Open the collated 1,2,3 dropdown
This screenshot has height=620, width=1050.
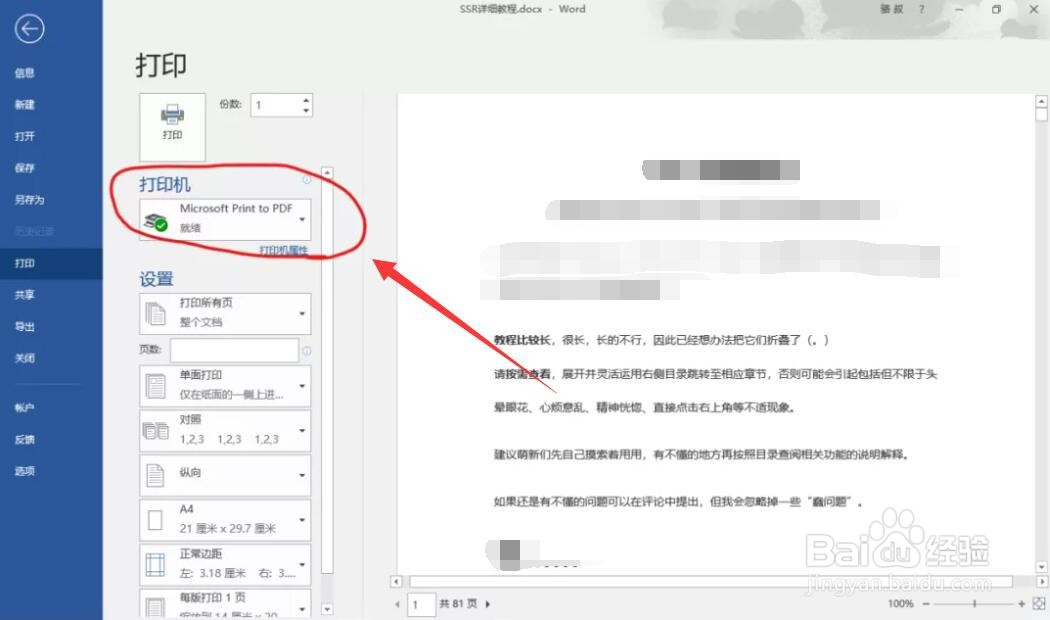tap(225, 431)
